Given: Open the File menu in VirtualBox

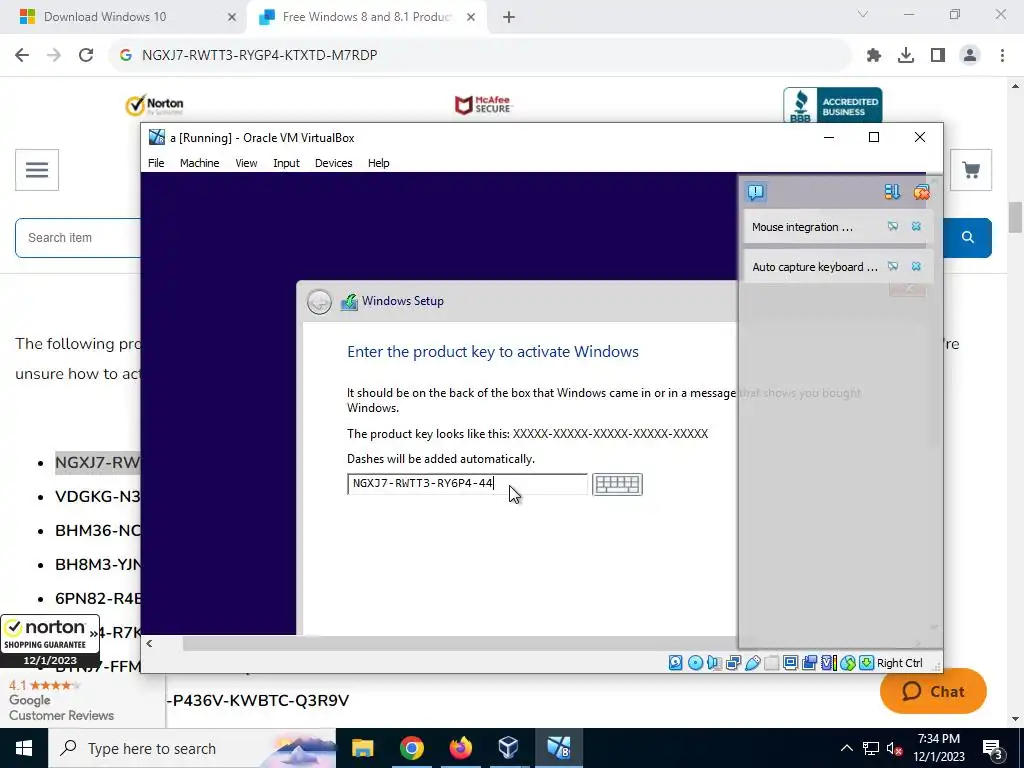Looking at the screenshot, I should pos(156,163).
